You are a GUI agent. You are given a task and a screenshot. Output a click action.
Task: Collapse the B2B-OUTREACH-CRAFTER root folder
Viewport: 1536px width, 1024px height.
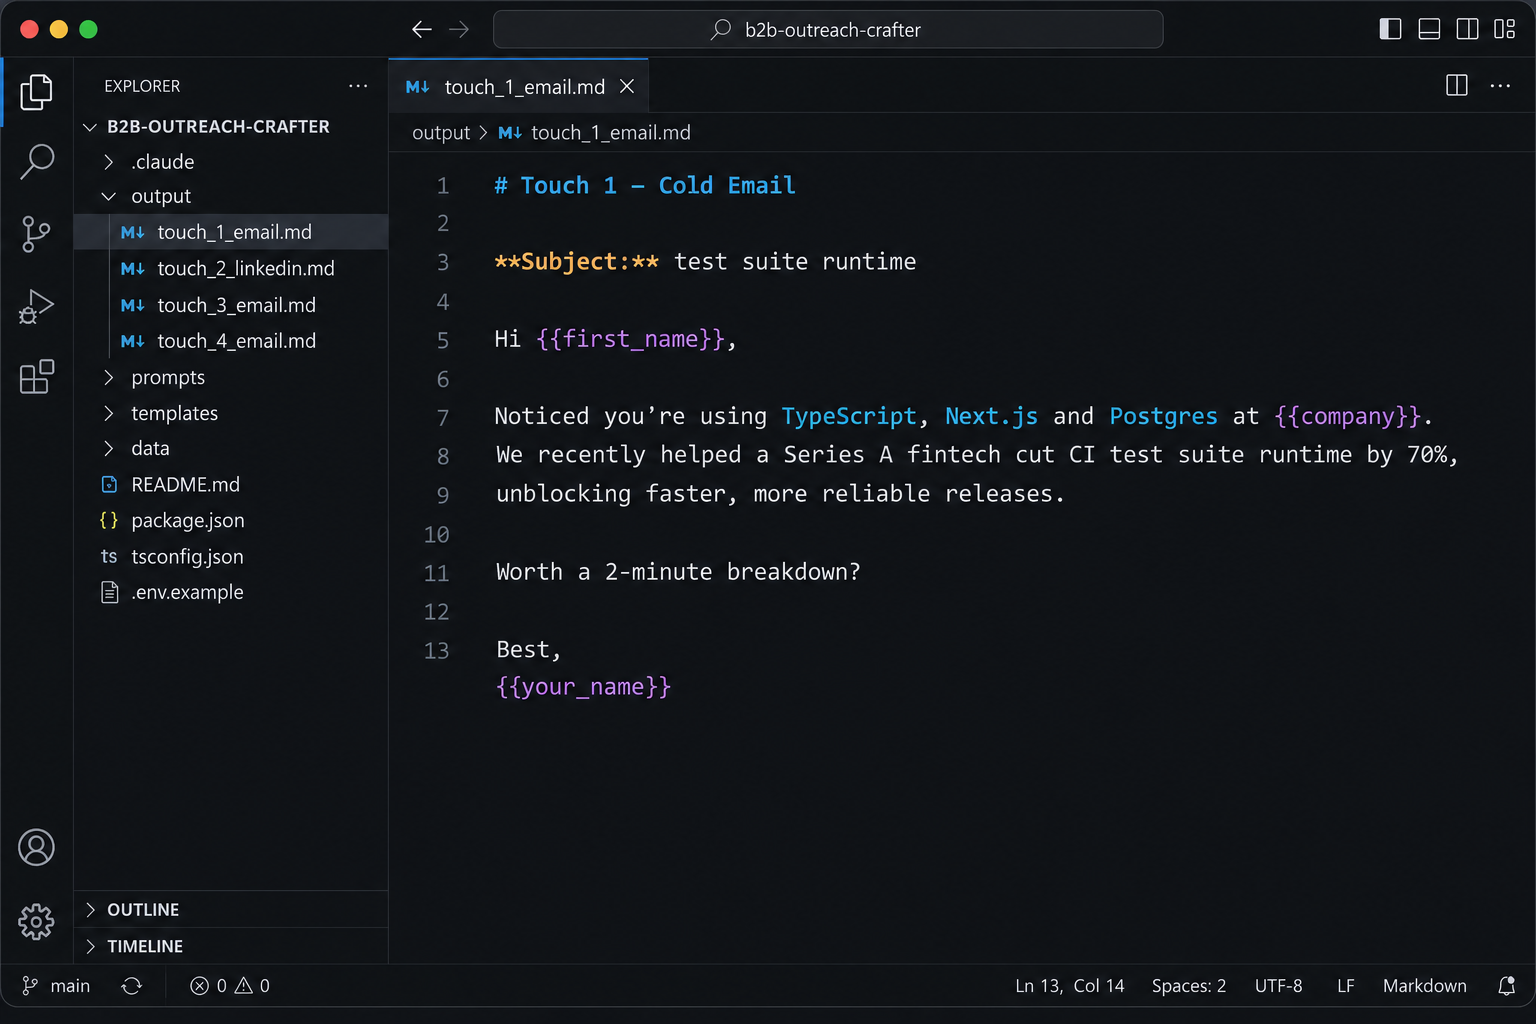coord(231,127)
